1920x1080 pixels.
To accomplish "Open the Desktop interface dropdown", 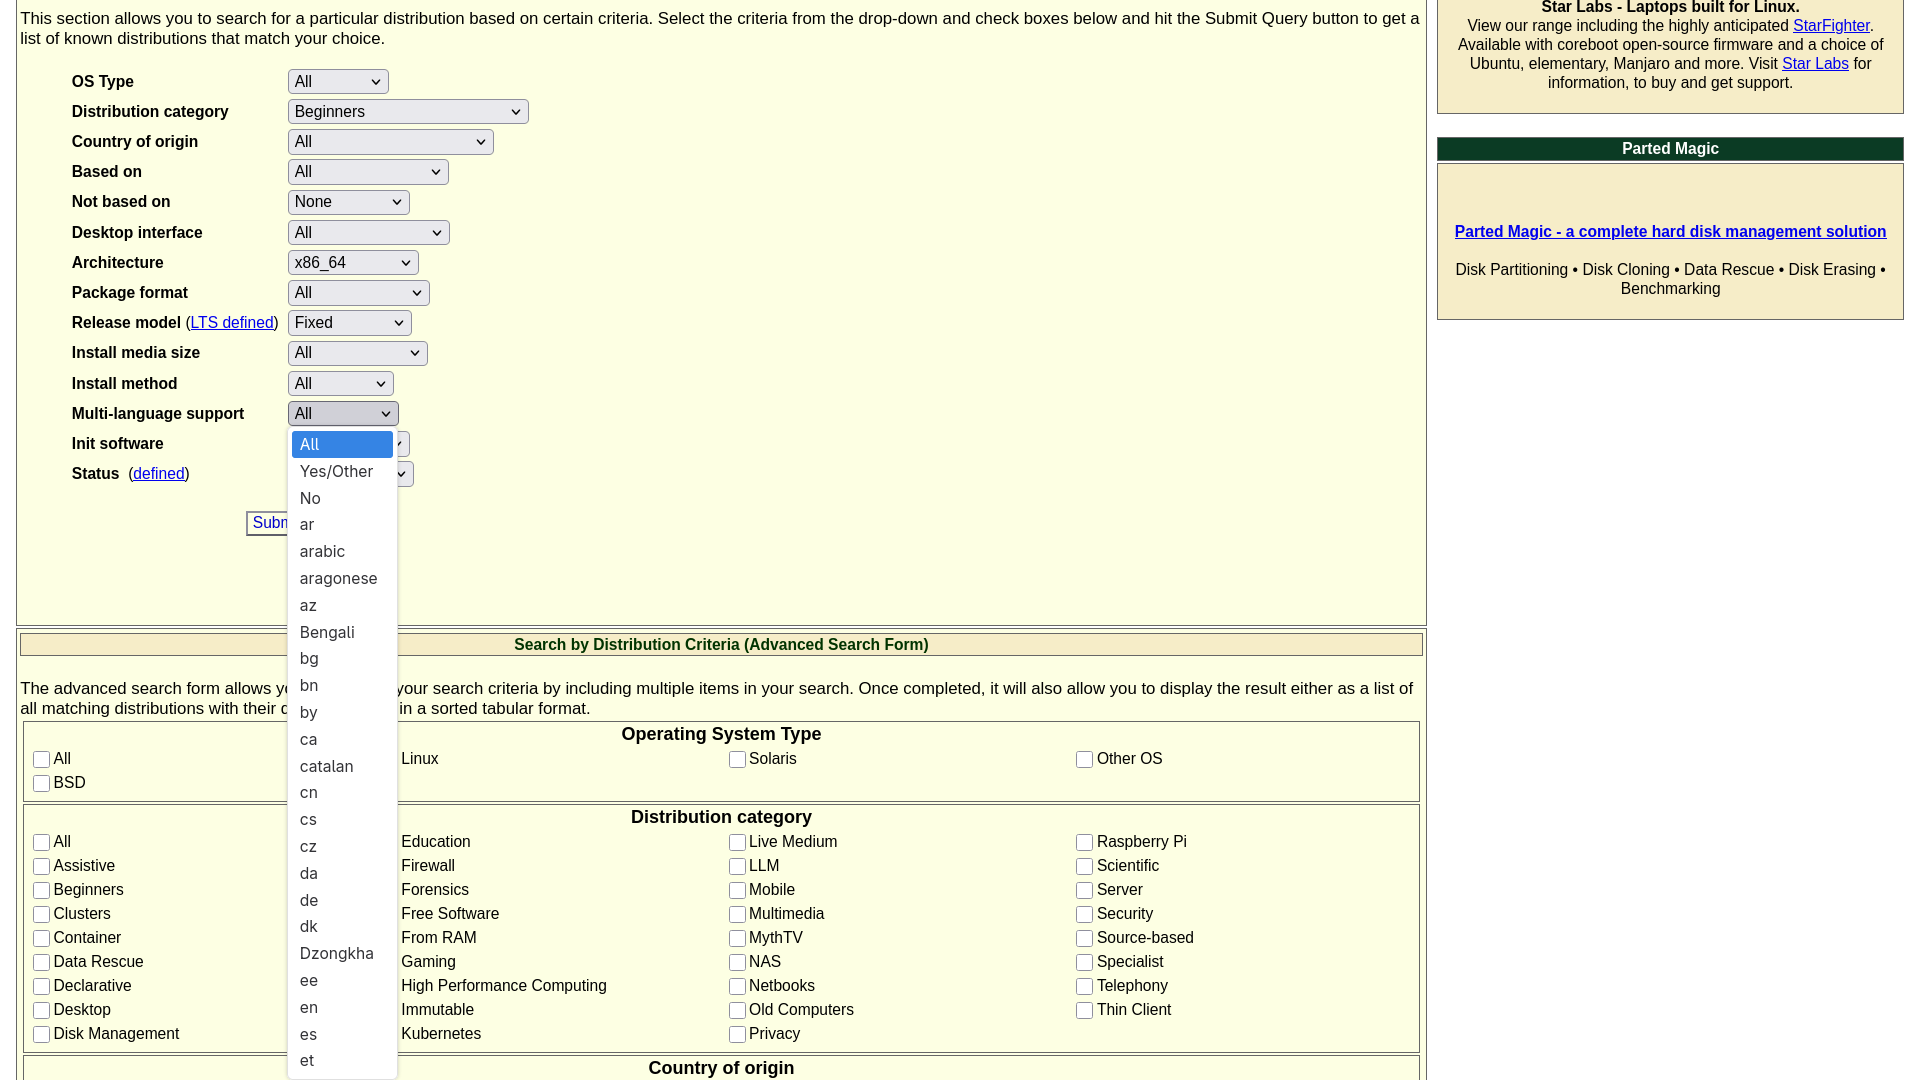I will point(368,232).
